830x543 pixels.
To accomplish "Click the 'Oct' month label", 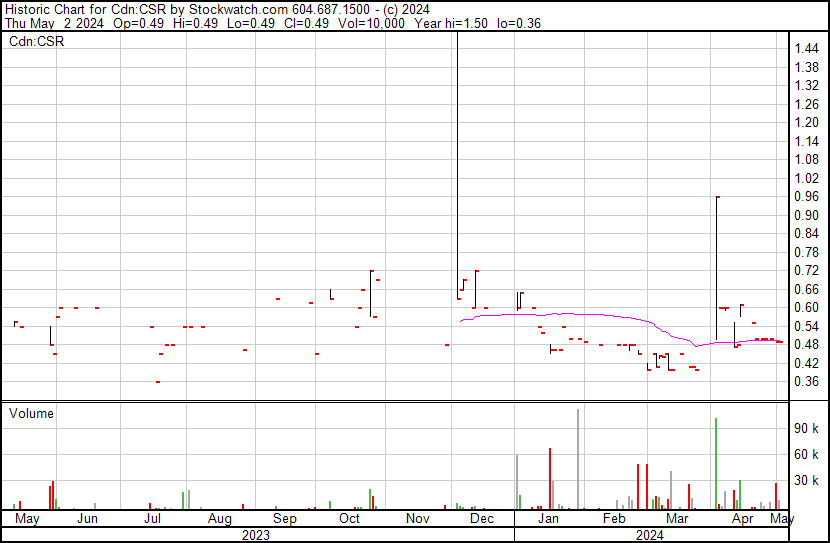I will pyautogui.click(x=349, y=519).
